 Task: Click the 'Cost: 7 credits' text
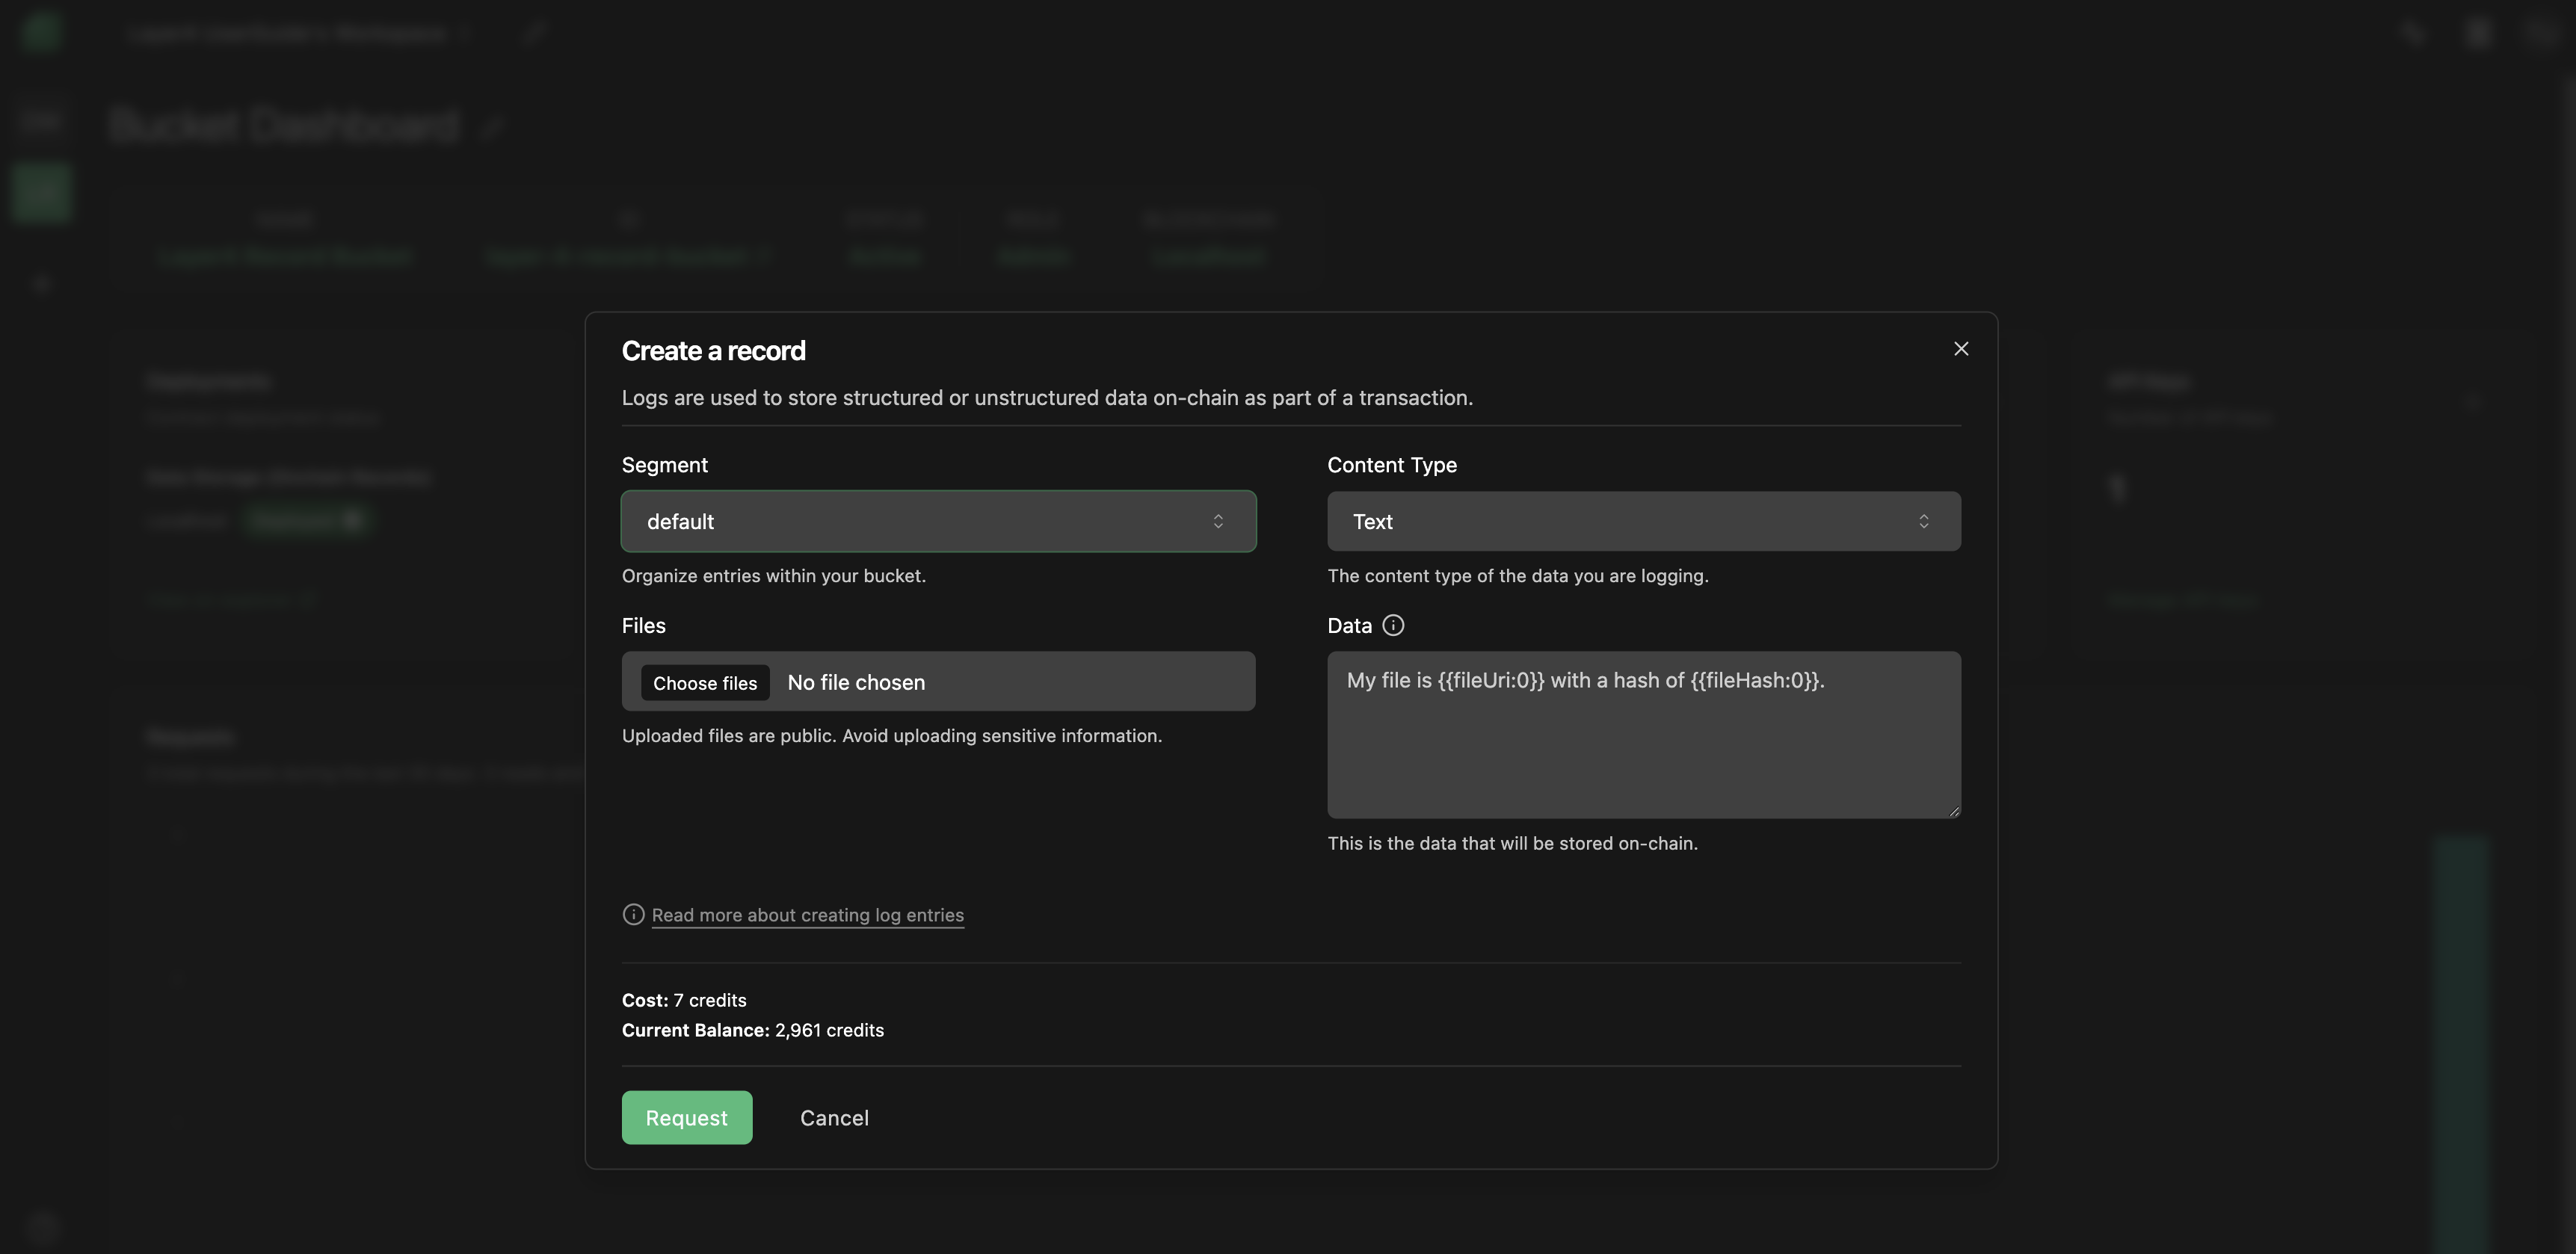coord(684,1000)
